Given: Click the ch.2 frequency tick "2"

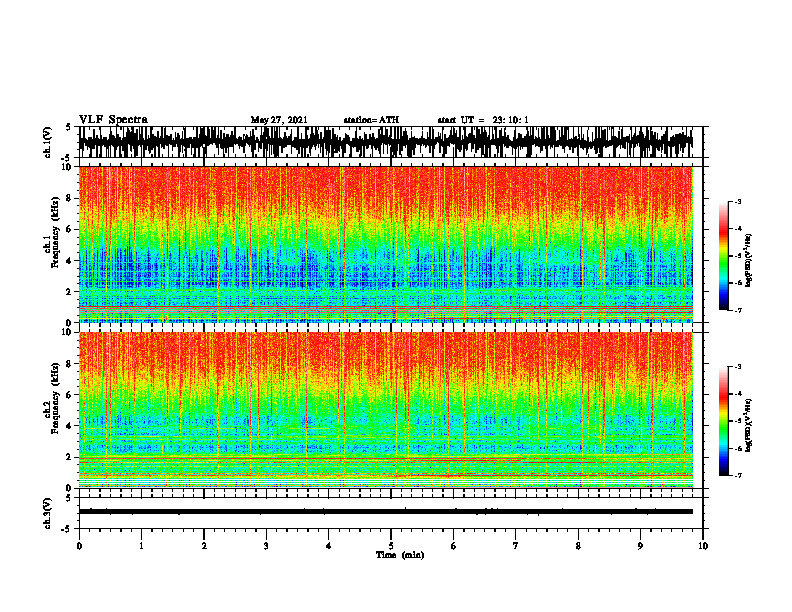Looking at the screenshot, I should point(69,457).
